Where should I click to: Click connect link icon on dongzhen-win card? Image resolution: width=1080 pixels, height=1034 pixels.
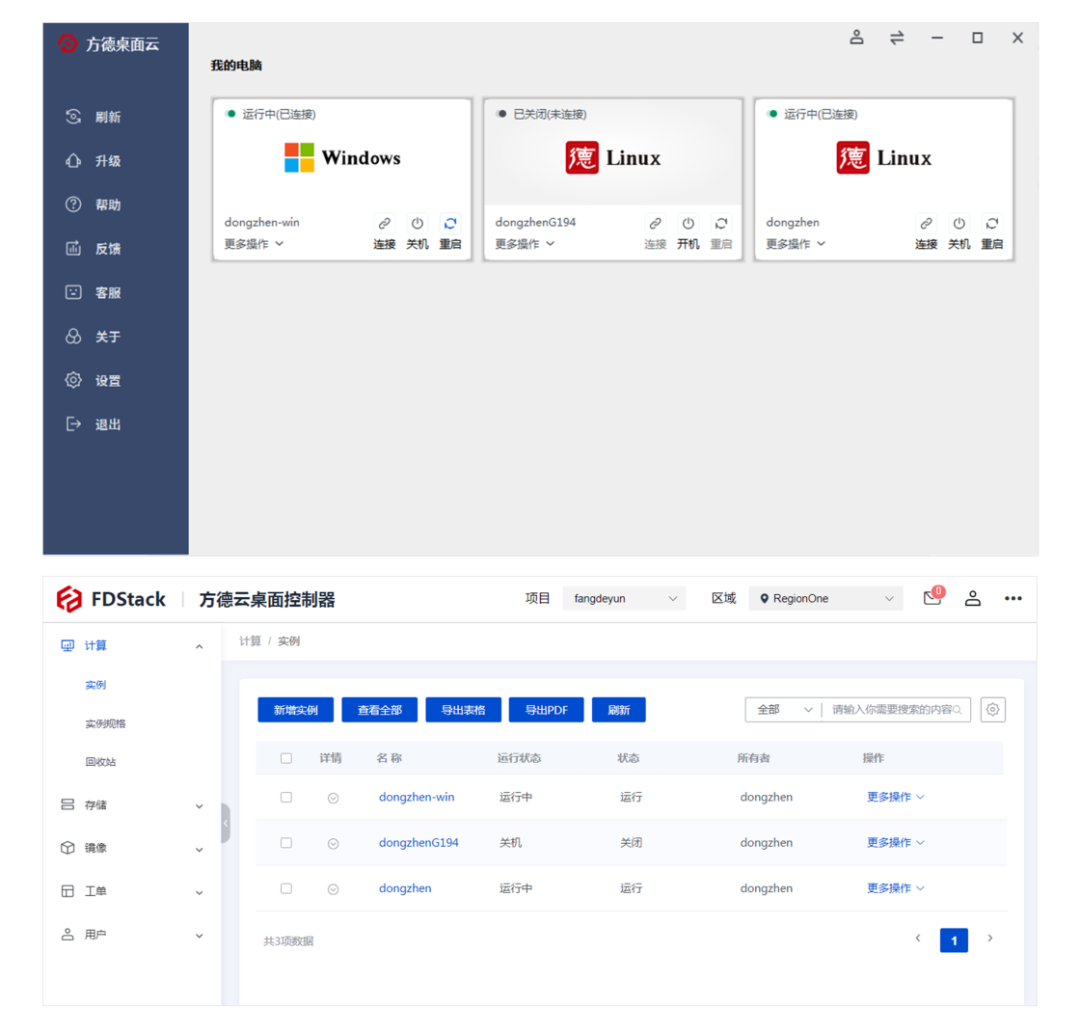coord(384,223)
